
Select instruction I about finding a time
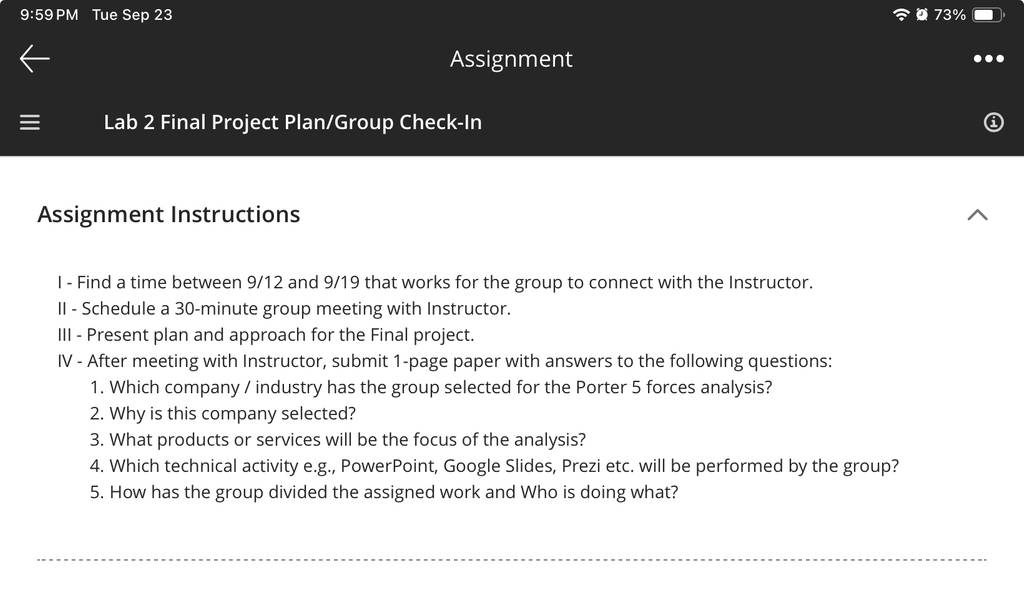[435, 282]
